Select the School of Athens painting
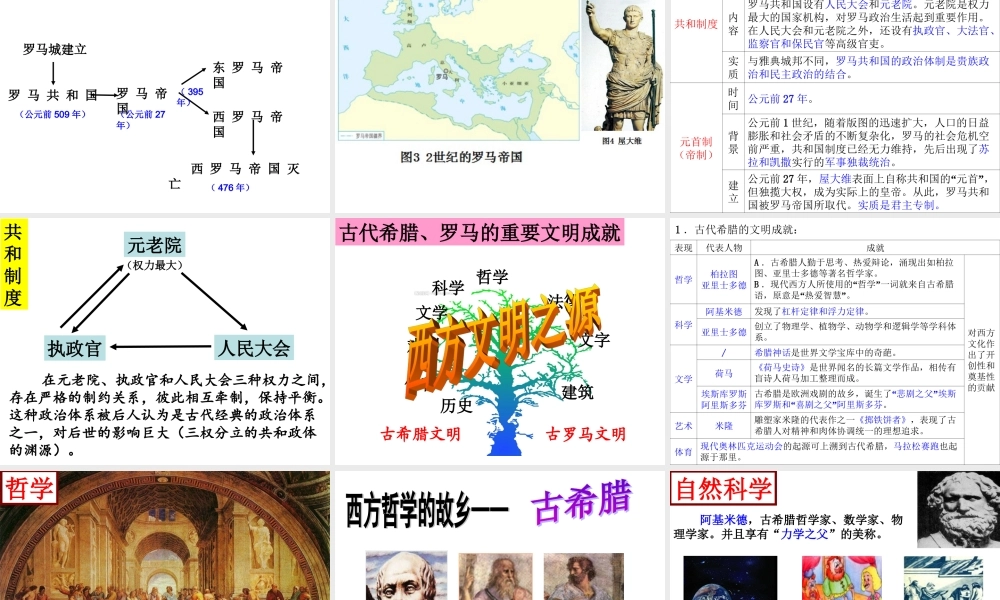 click(165, 536)
